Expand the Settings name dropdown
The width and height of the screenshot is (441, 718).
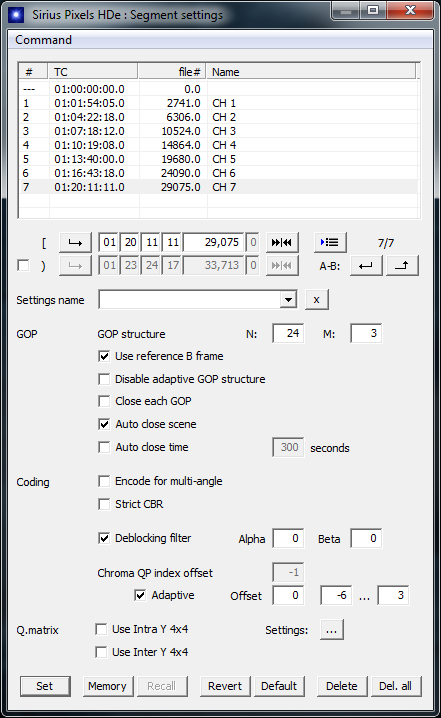tap(288, 300)
